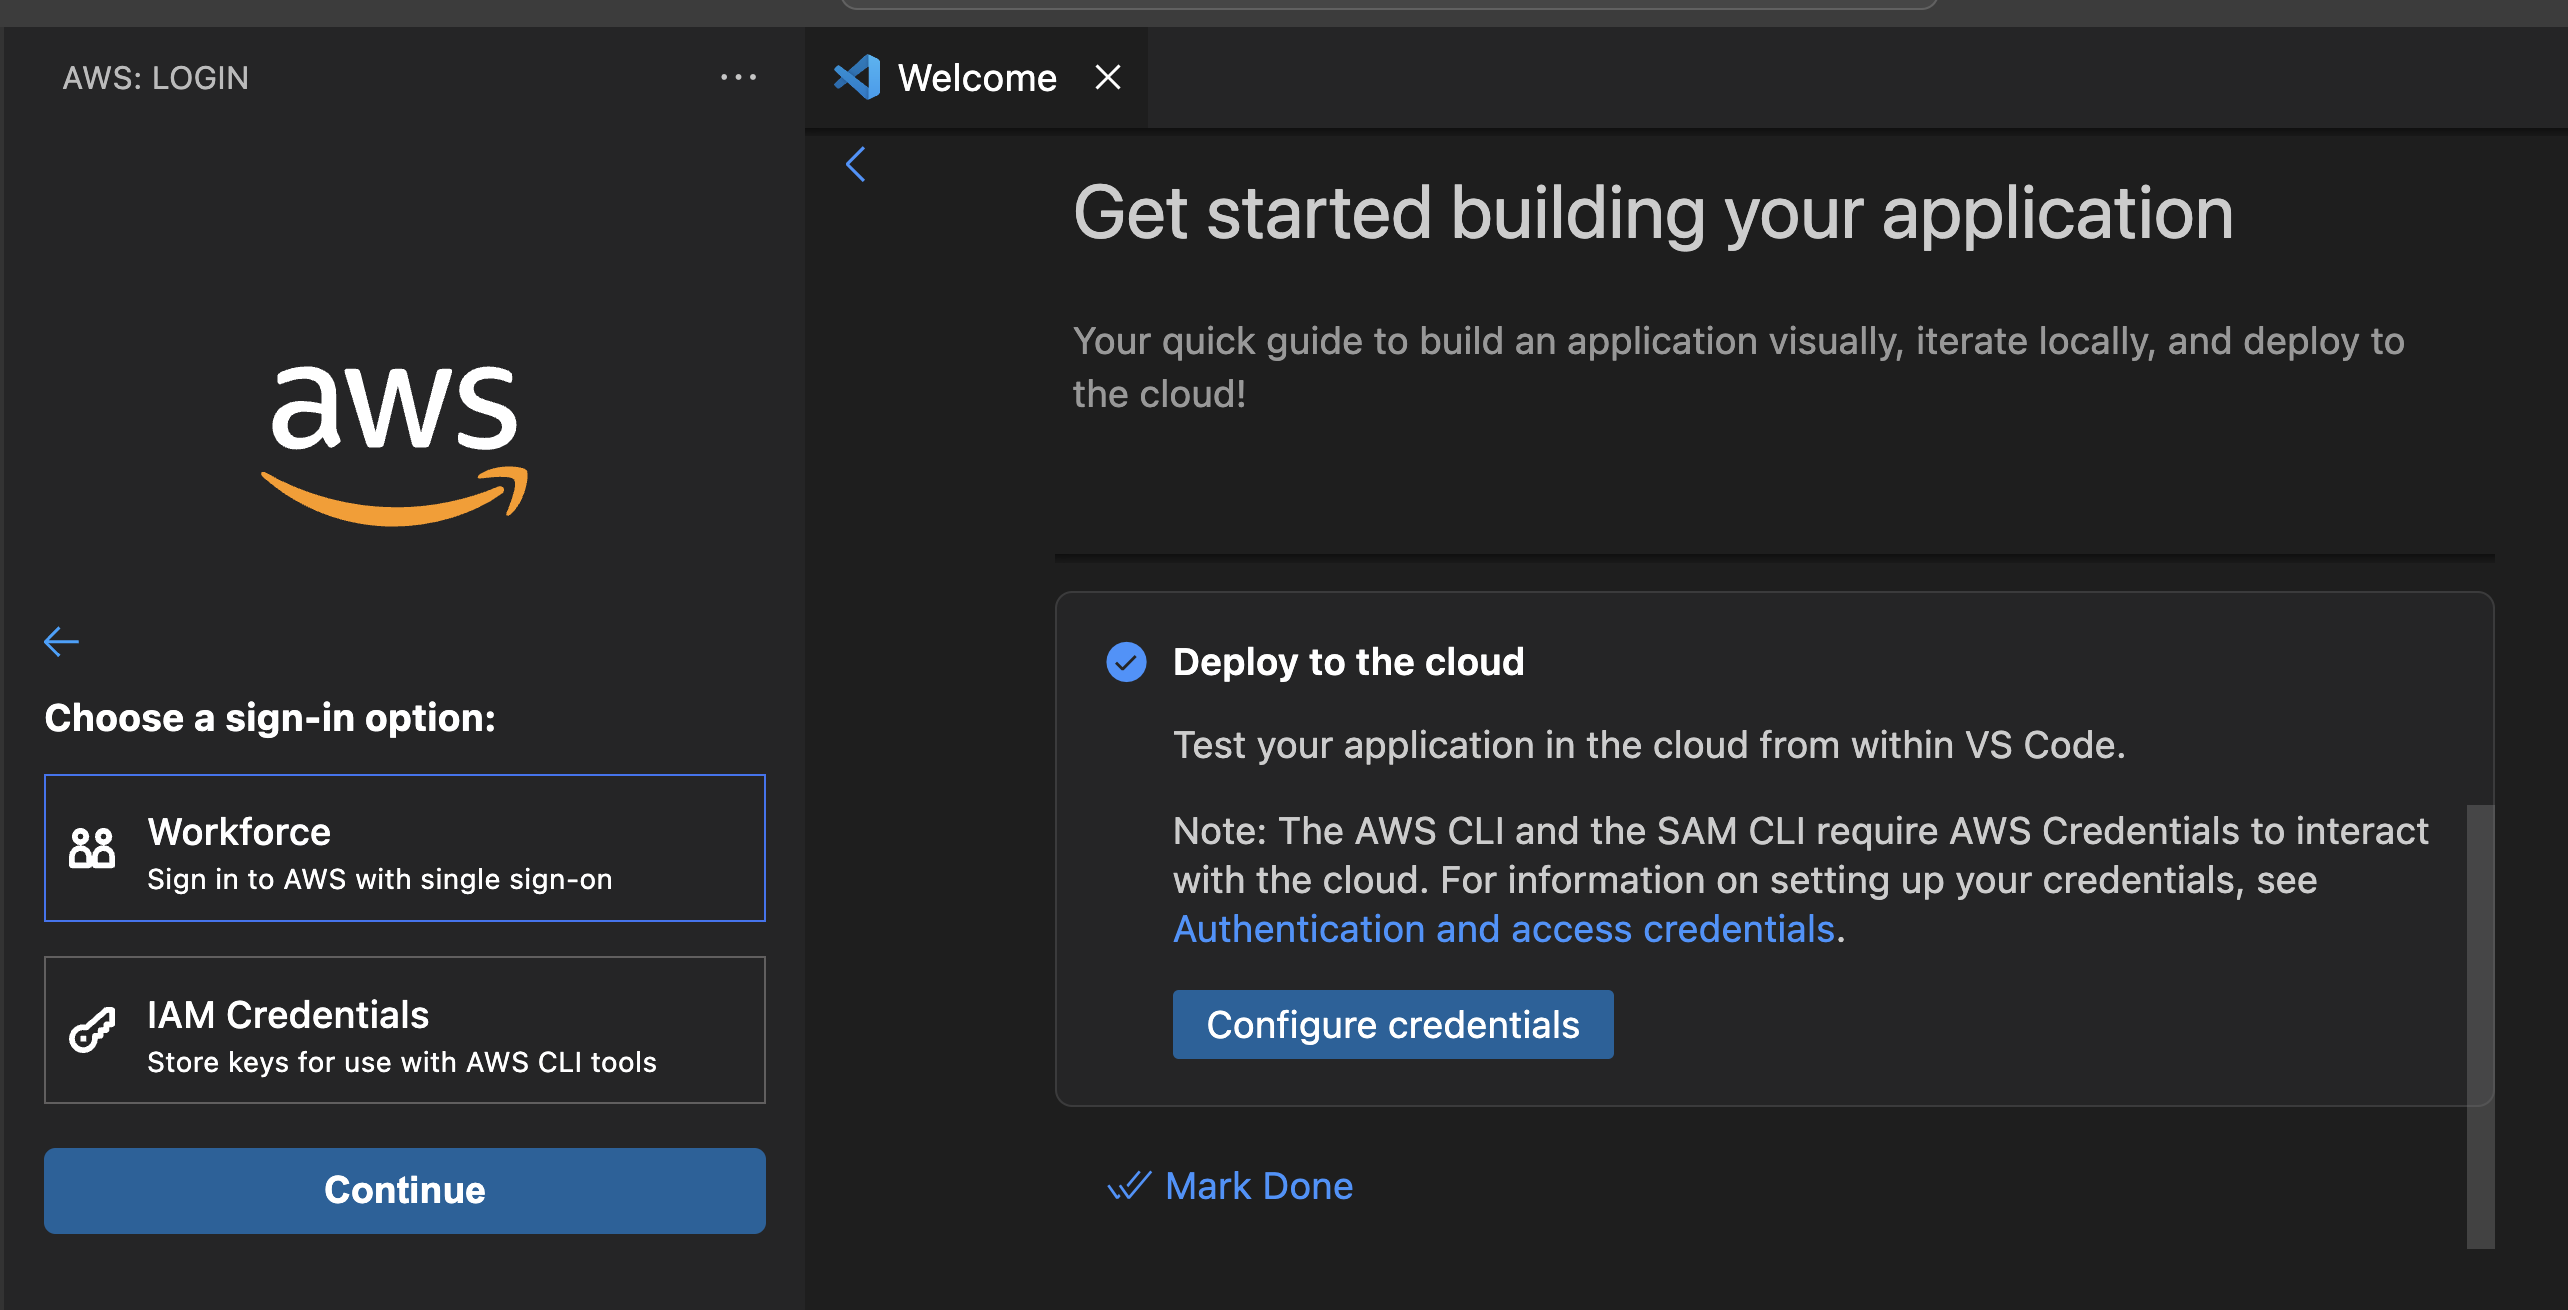Select the IAM Credentials sign-in option
Image resolution: width=2568 pixels, height=1310 pixels.
coord(405,1030)
